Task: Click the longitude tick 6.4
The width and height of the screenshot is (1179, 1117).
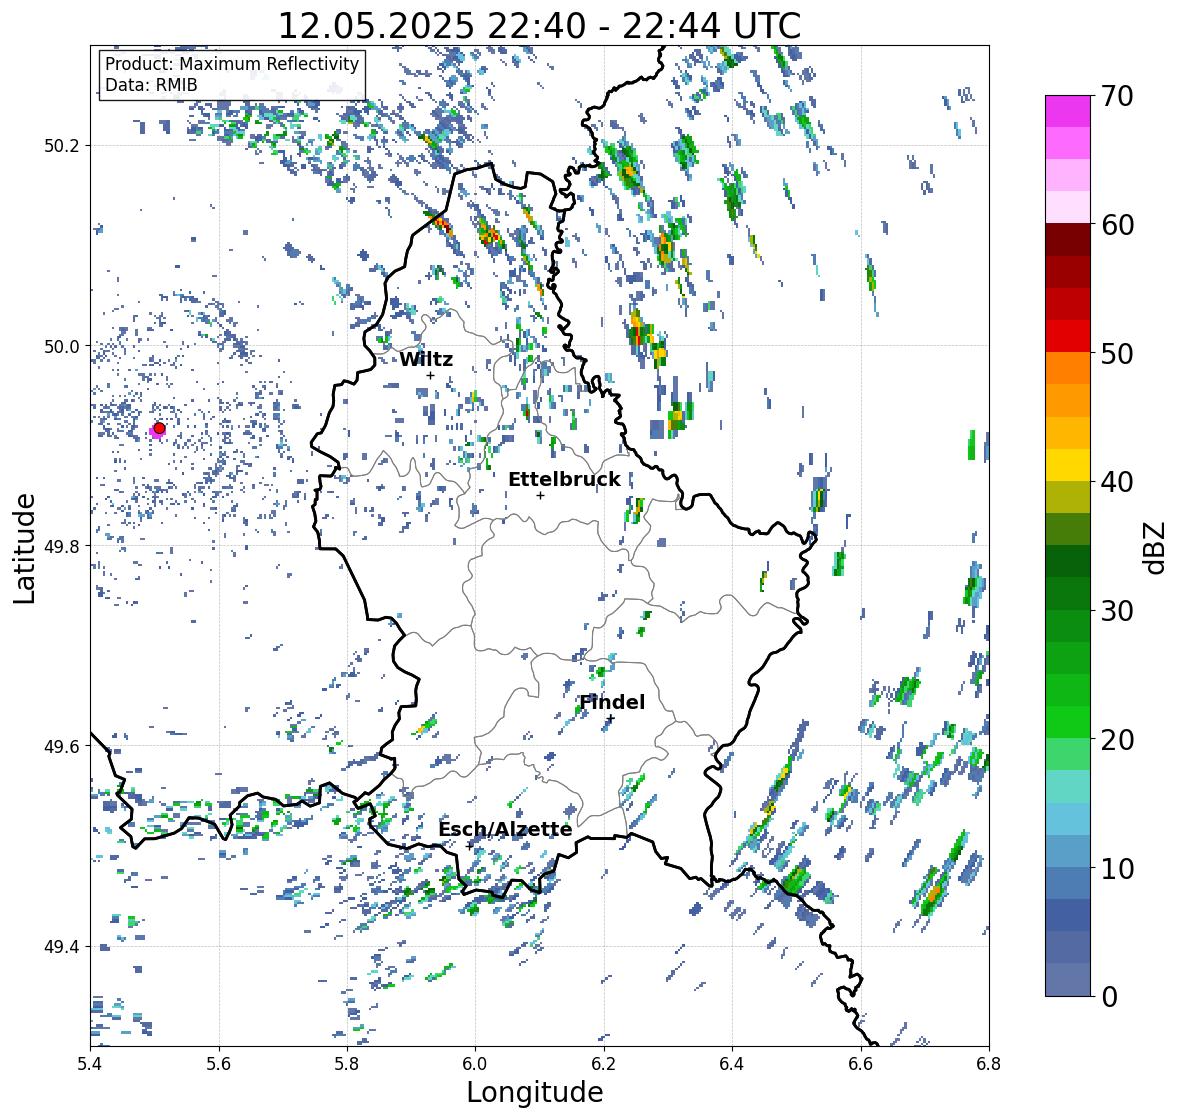Action: pyautogui.click(x=732, y=1063)
